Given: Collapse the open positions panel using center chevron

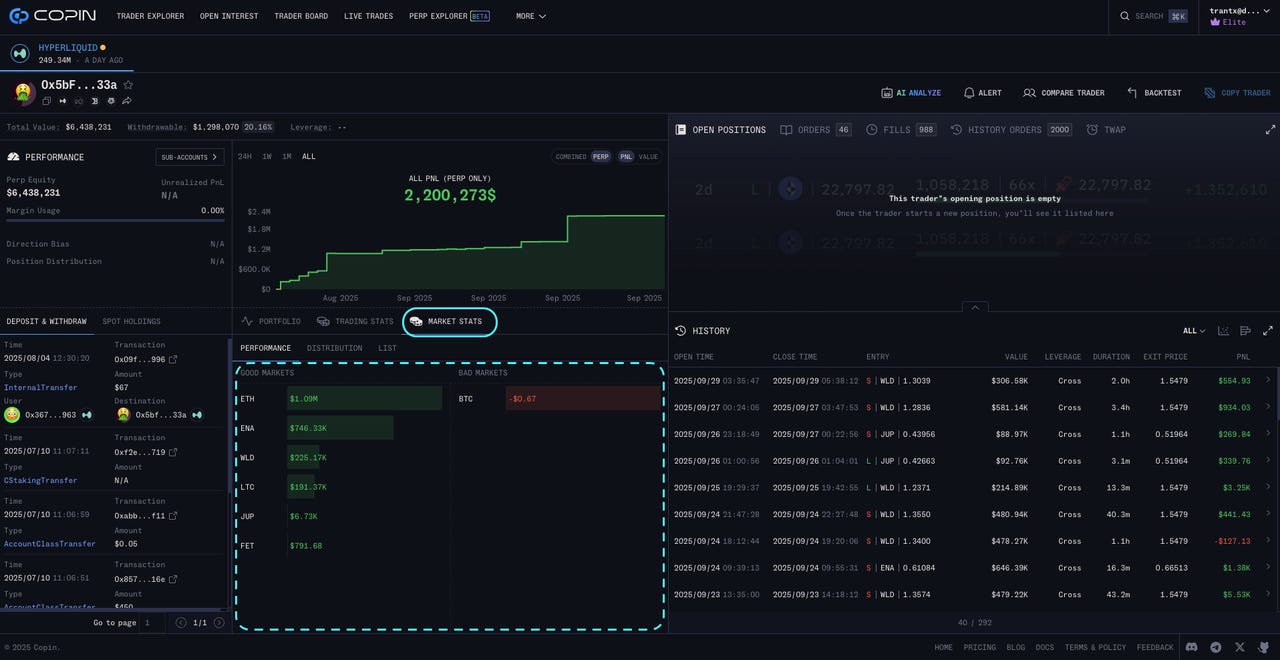Looking at the screenshot, I should coord(974,307).
